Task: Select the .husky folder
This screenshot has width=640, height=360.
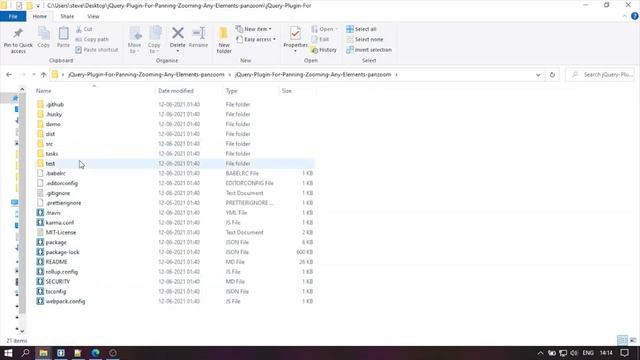Action: [54, 114]
